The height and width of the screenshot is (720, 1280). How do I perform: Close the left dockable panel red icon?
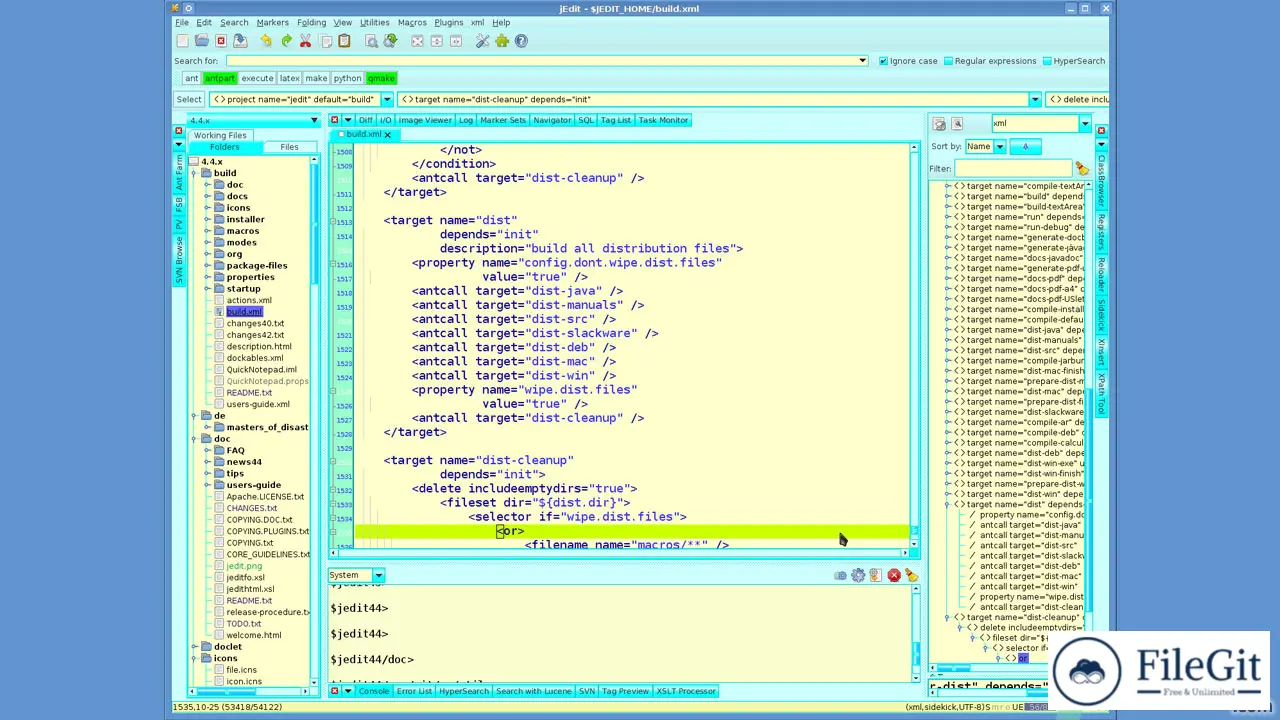tap(179, 131)
